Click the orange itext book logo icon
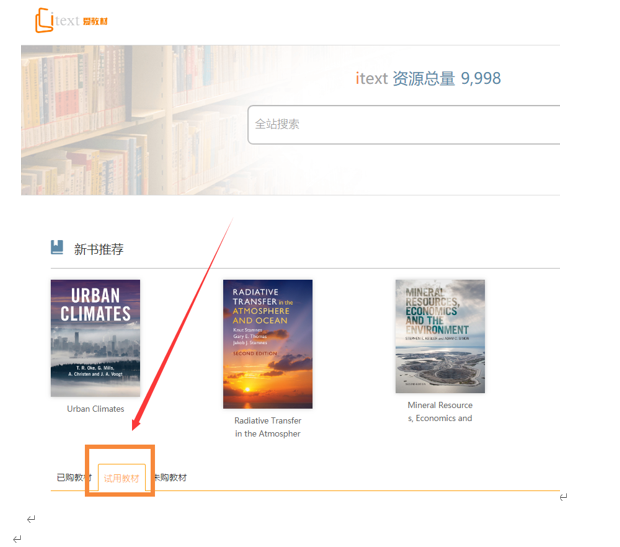Viewport: 620px width, 547px height. (44, 20)
